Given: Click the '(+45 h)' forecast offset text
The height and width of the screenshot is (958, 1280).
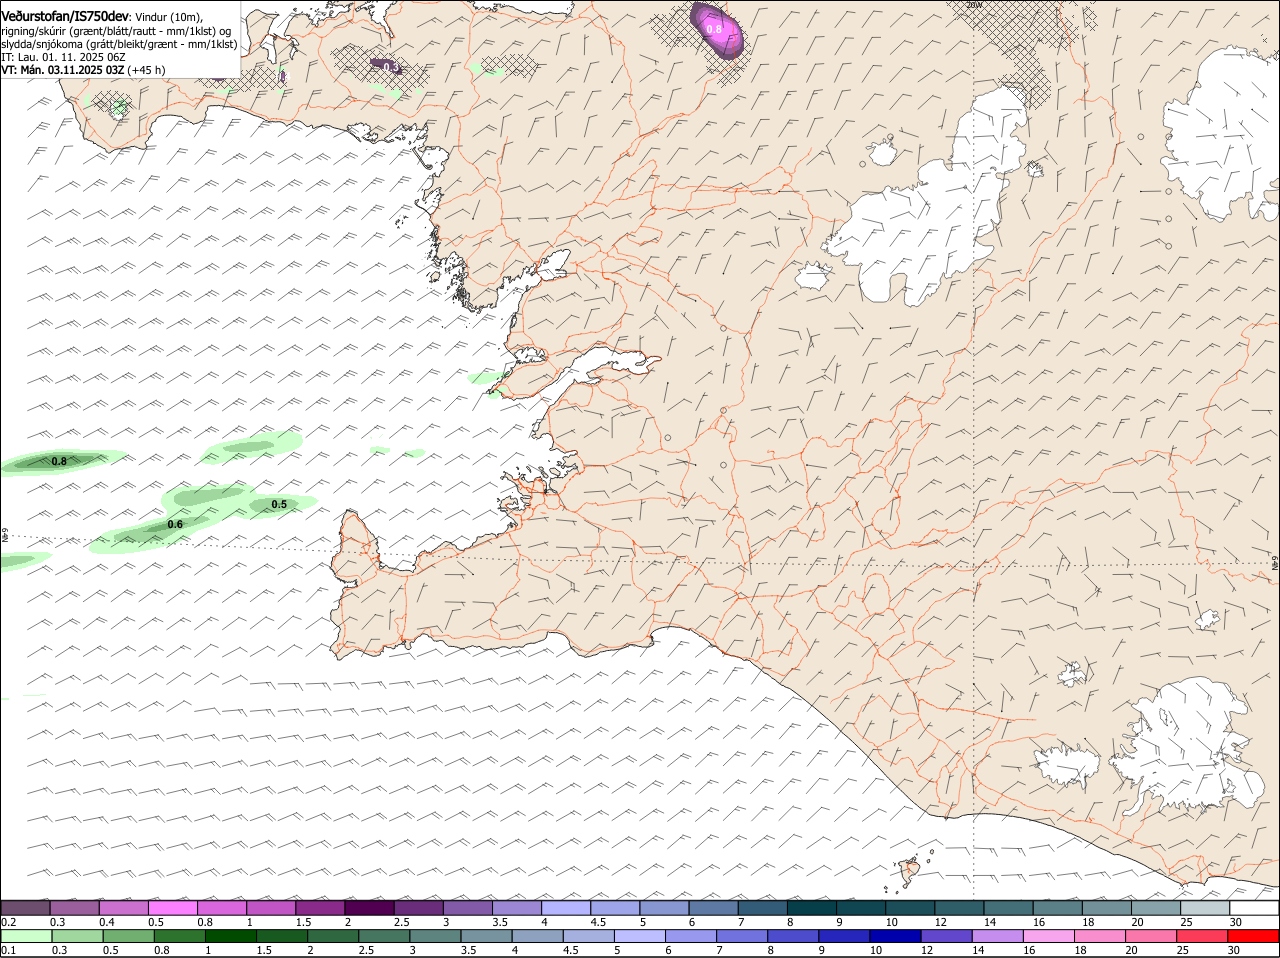Looking at the screenshot, I should [147, 70].
